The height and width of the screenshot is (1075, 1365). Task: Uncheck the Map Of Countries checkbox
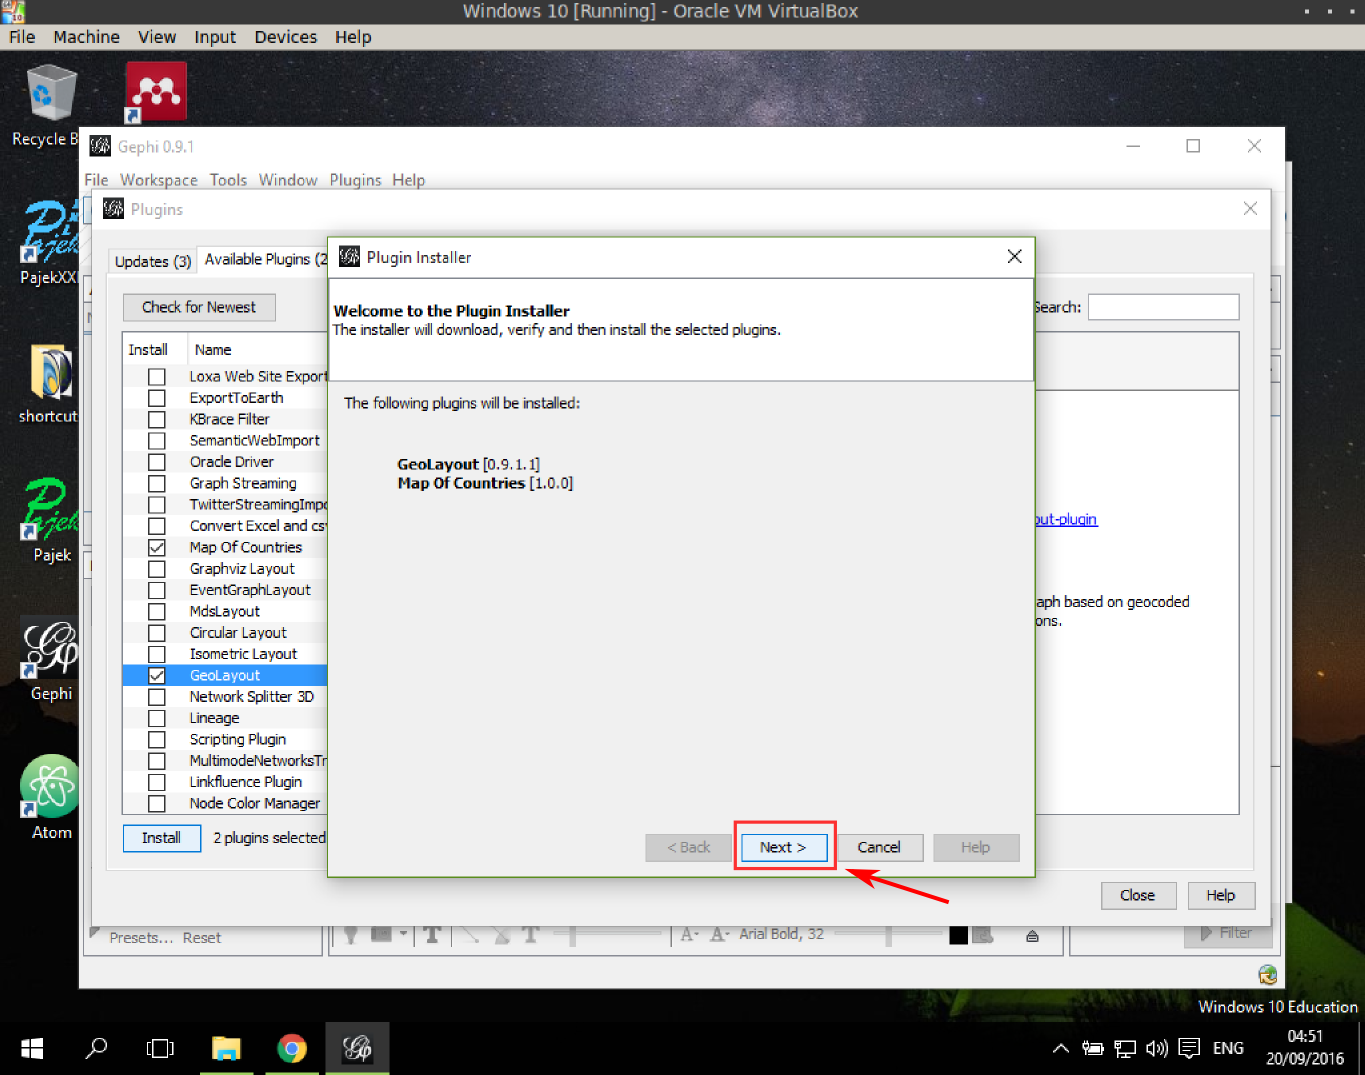(x=157, y=547)
